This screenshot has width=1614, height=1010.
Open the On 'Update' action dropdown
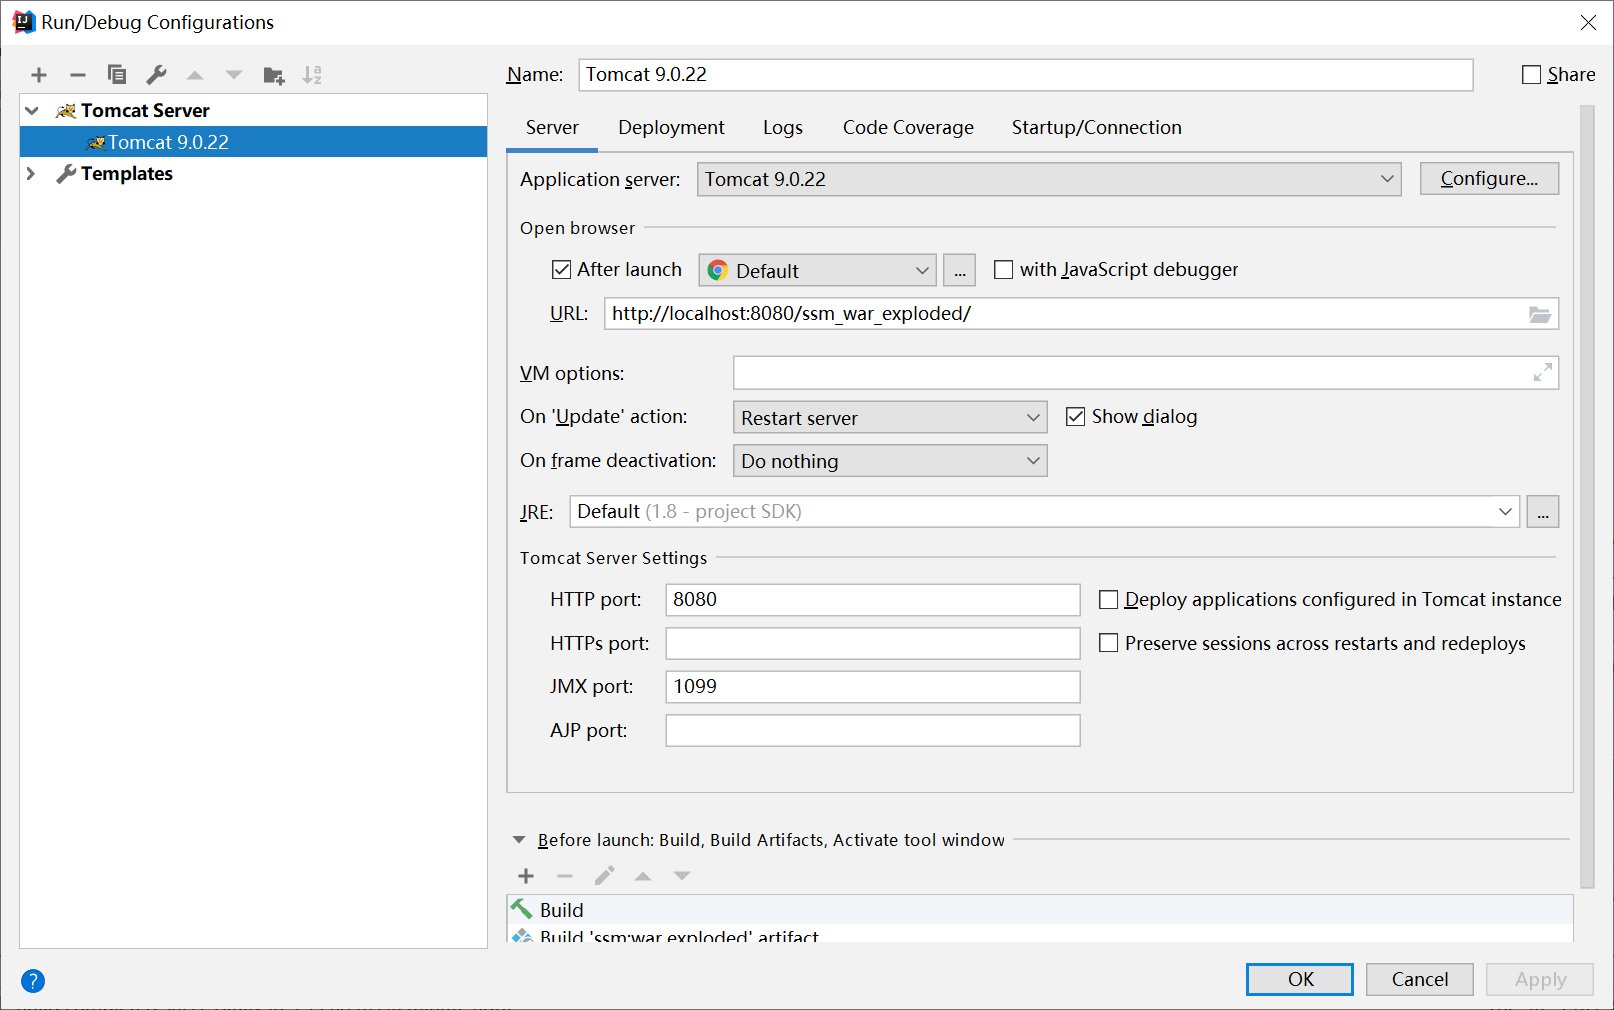coord(890,417)
